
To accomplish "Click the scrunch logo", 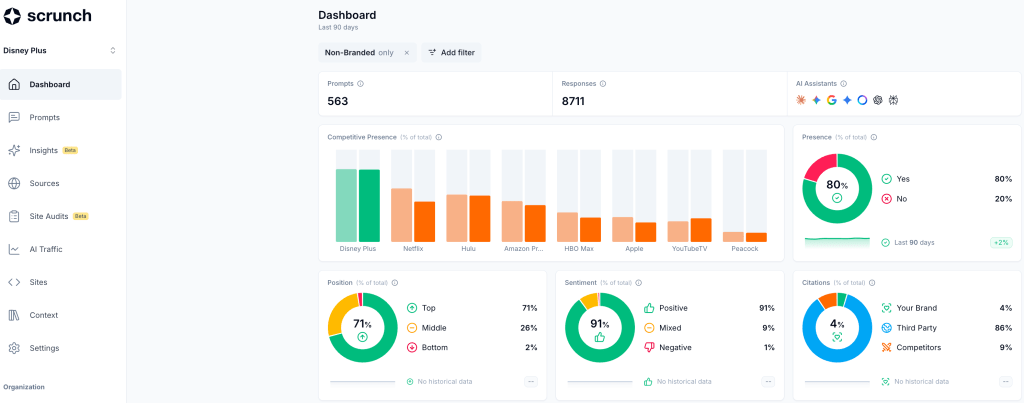I will (47, 16).
